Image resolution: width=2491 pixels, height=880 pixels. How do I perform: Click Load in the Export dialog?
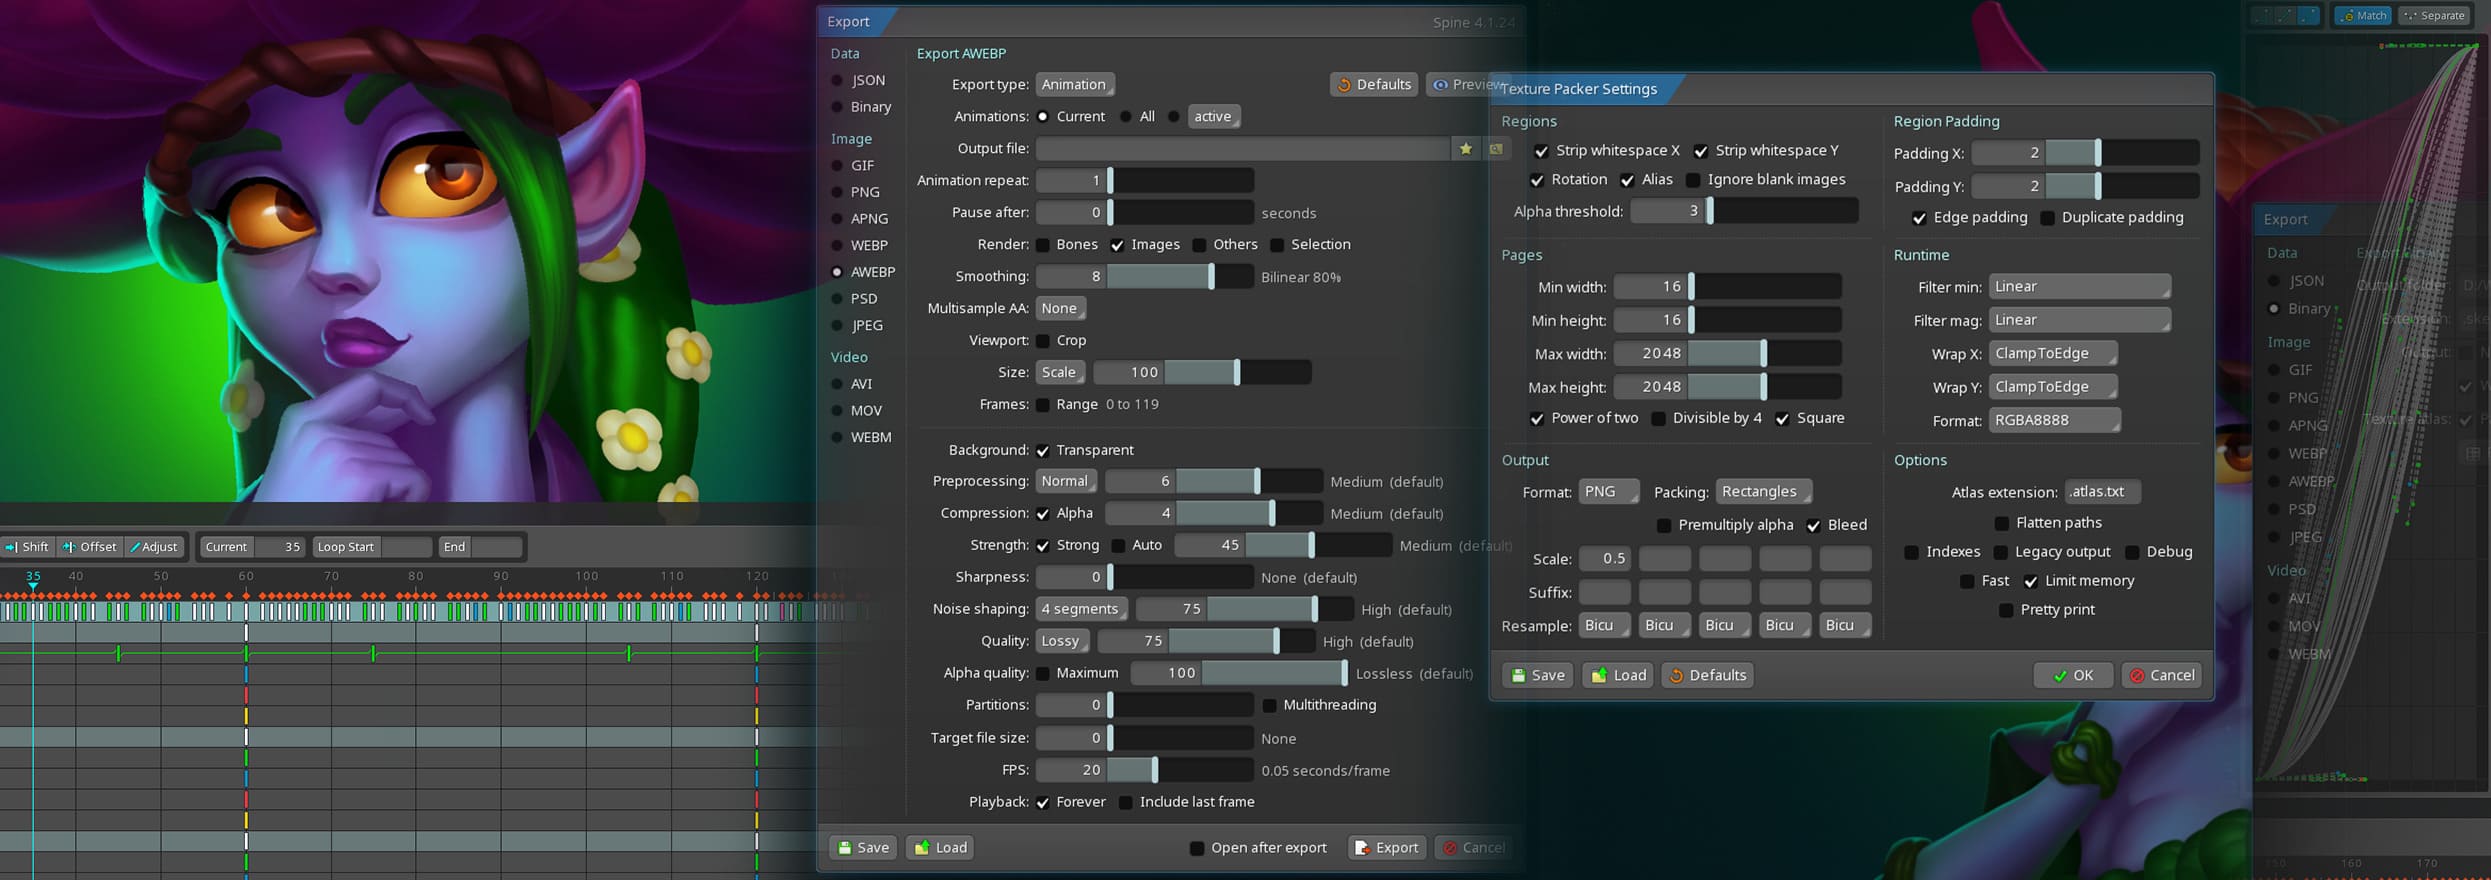point(940,847)
